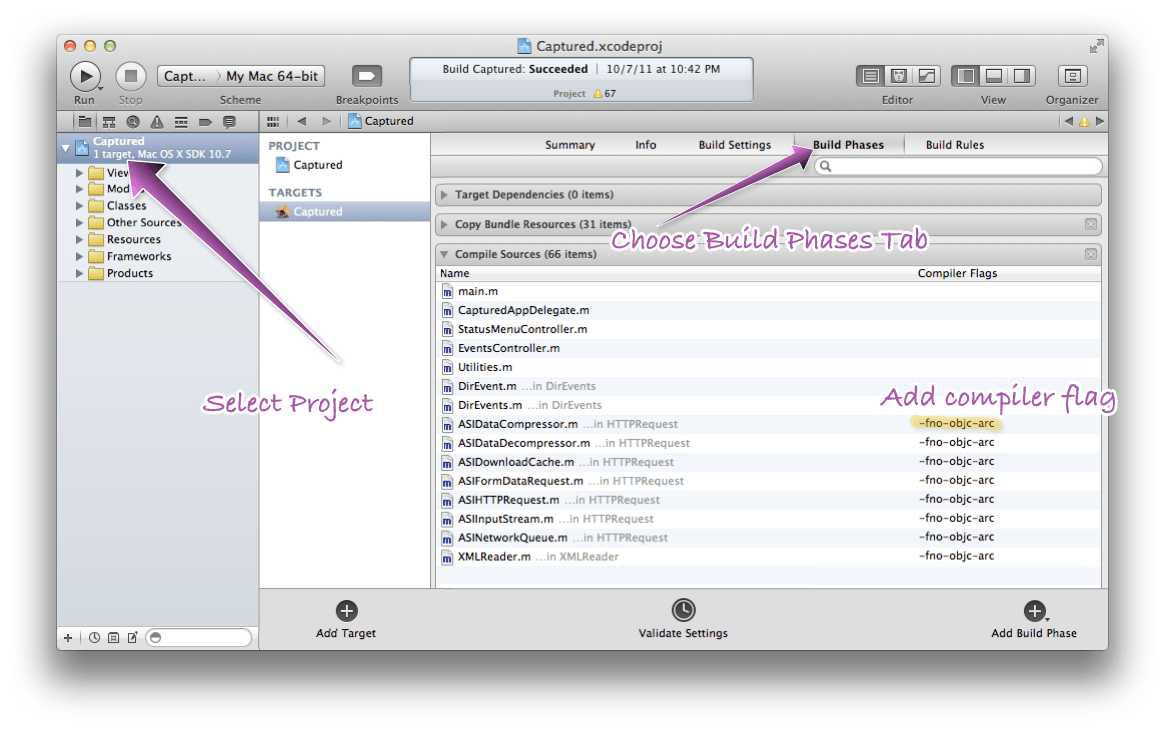
Task: Click Captured in the jump bar
Action: click(x=380, y=121)
